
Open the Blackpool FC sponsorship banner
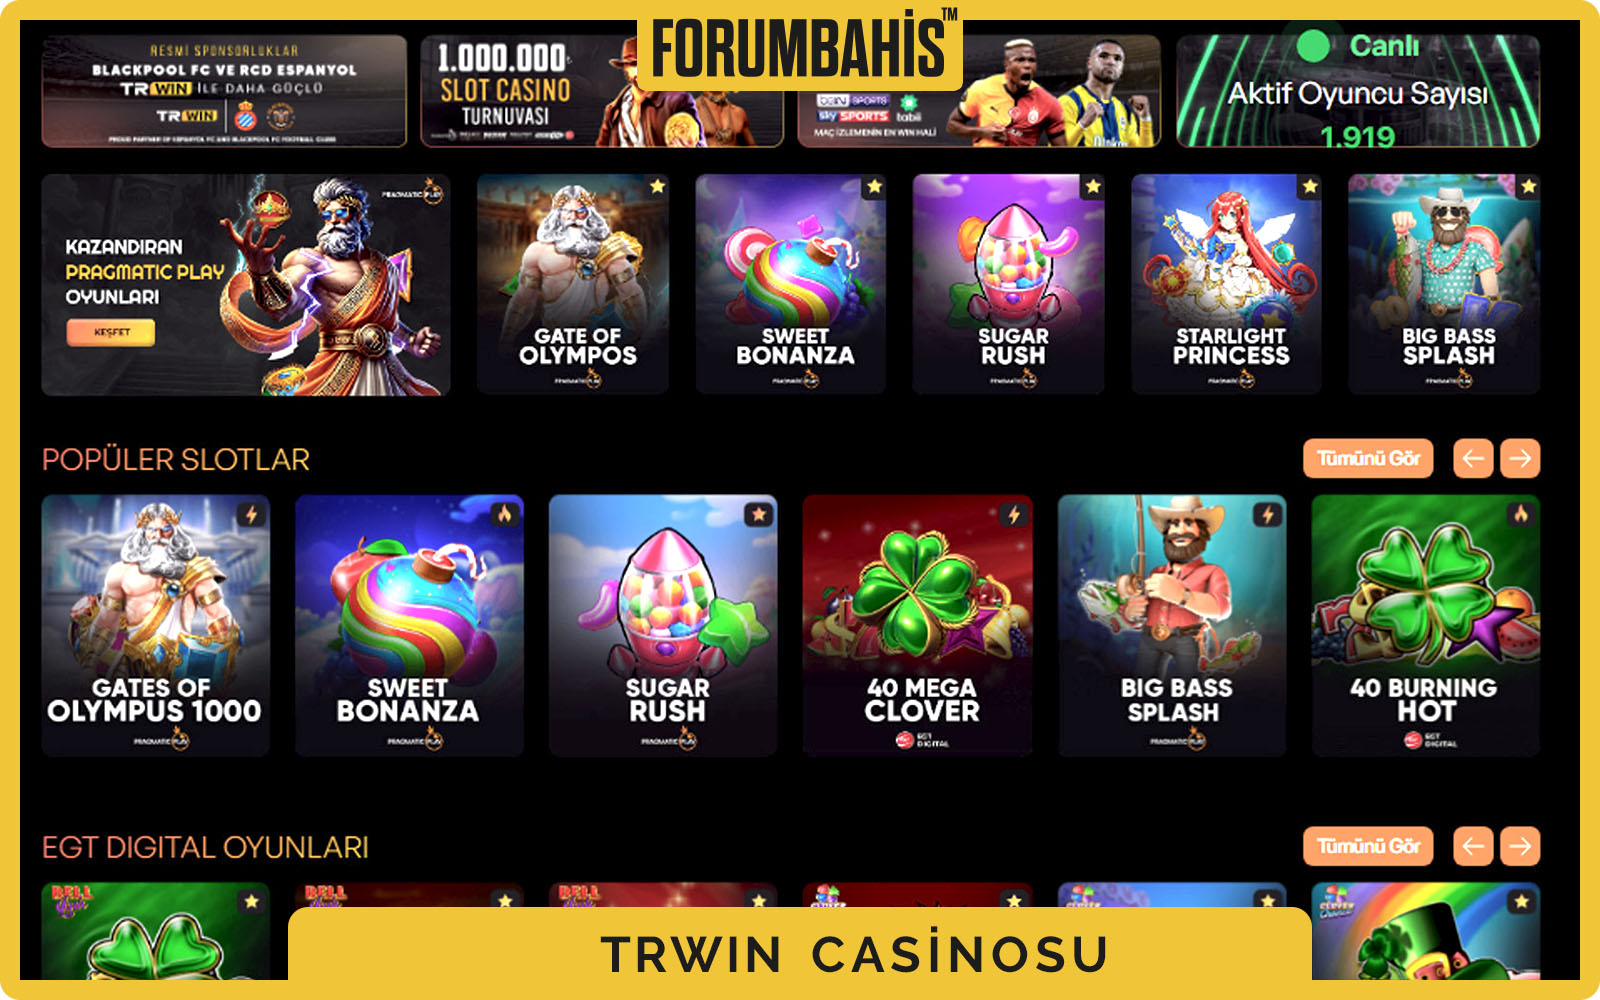(224, 91)
